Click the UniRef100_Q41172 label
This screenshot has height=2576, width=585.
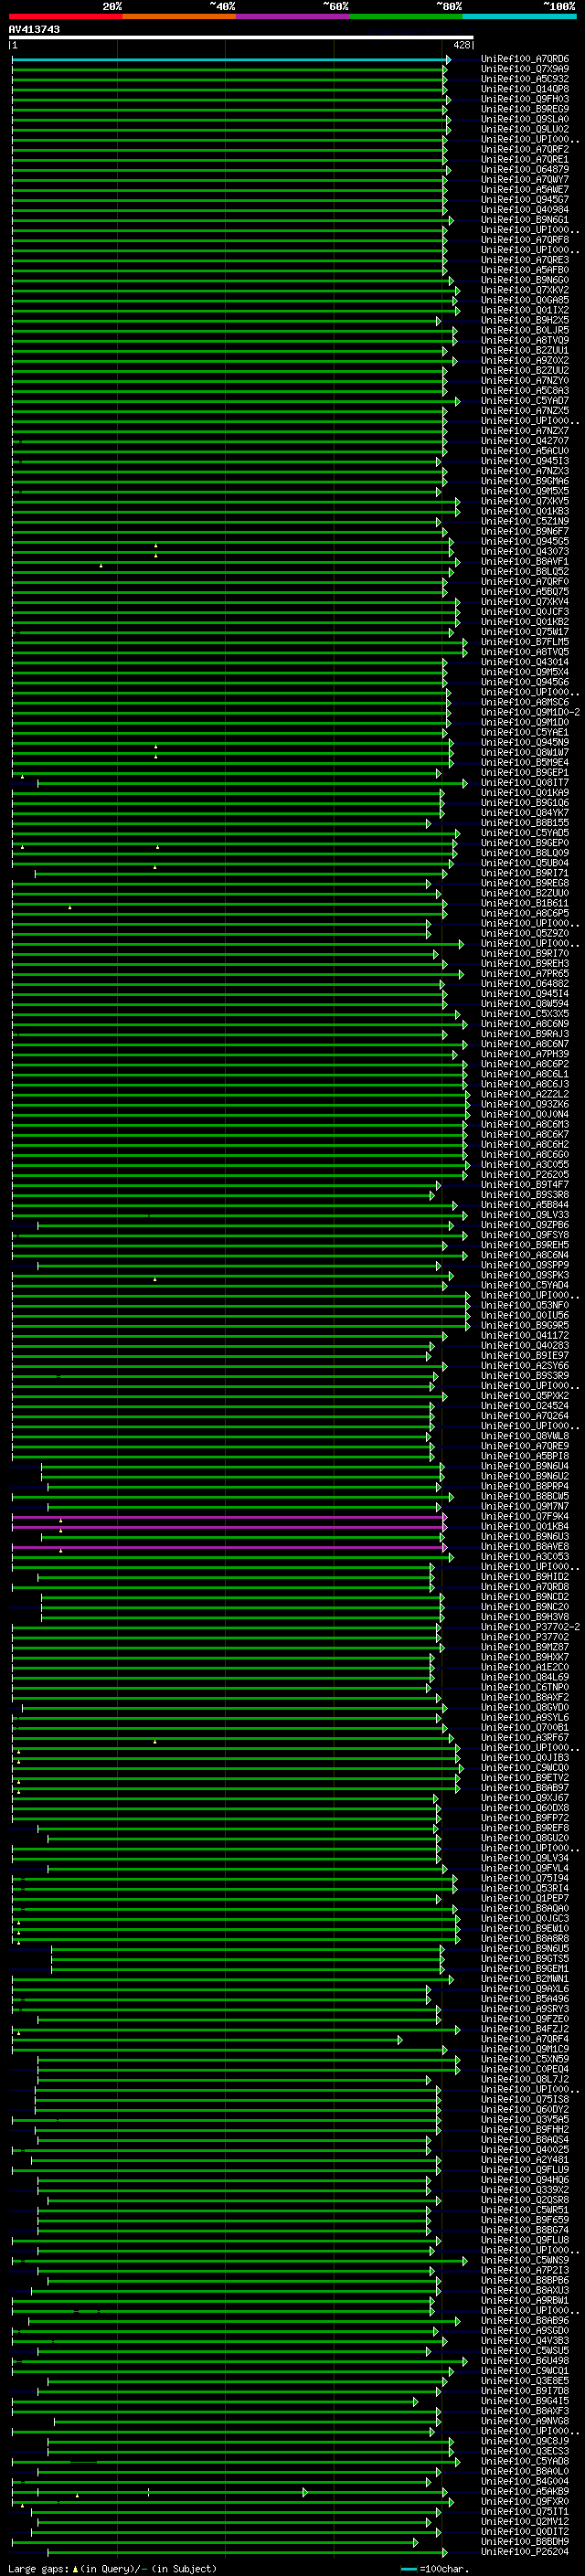[x=525, y=1336]
